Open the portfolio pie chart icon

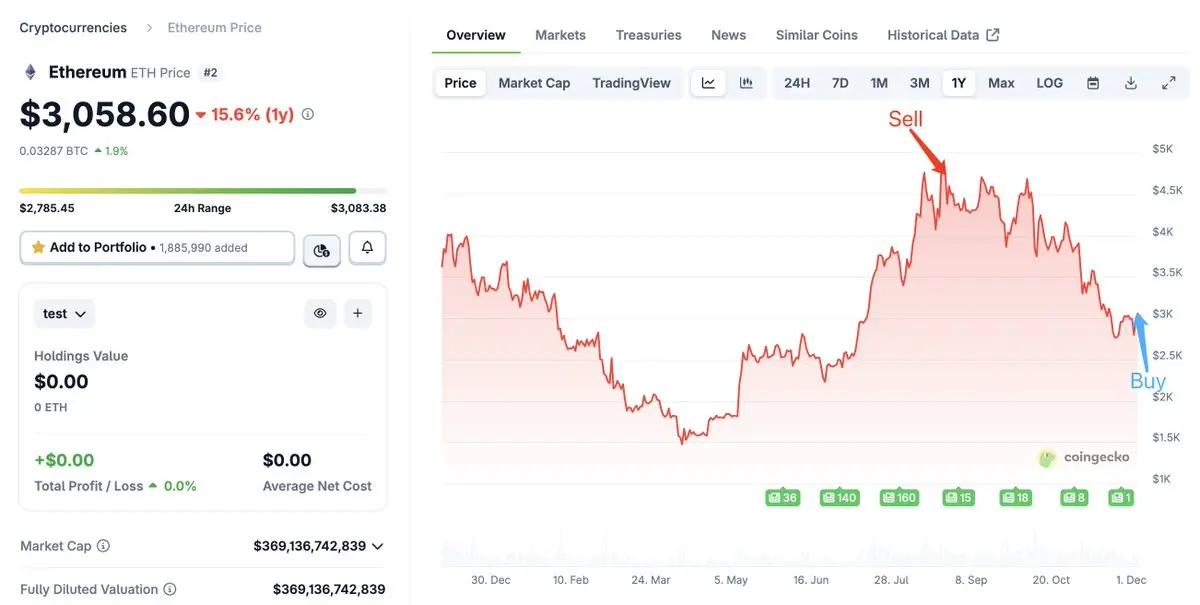click(x=321, y=249)
